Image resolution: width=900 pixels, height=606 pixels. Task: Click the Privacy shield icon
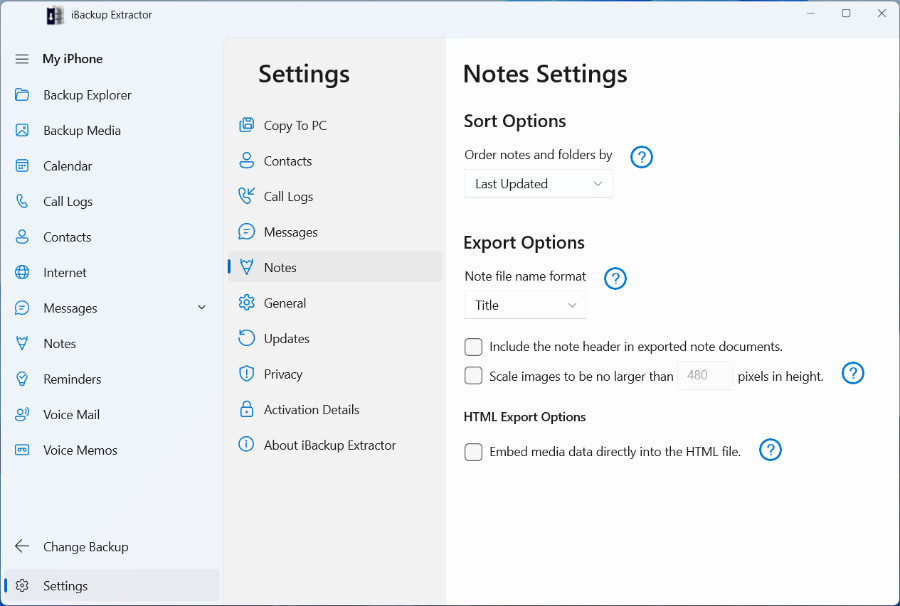click(x=246, y=374)
